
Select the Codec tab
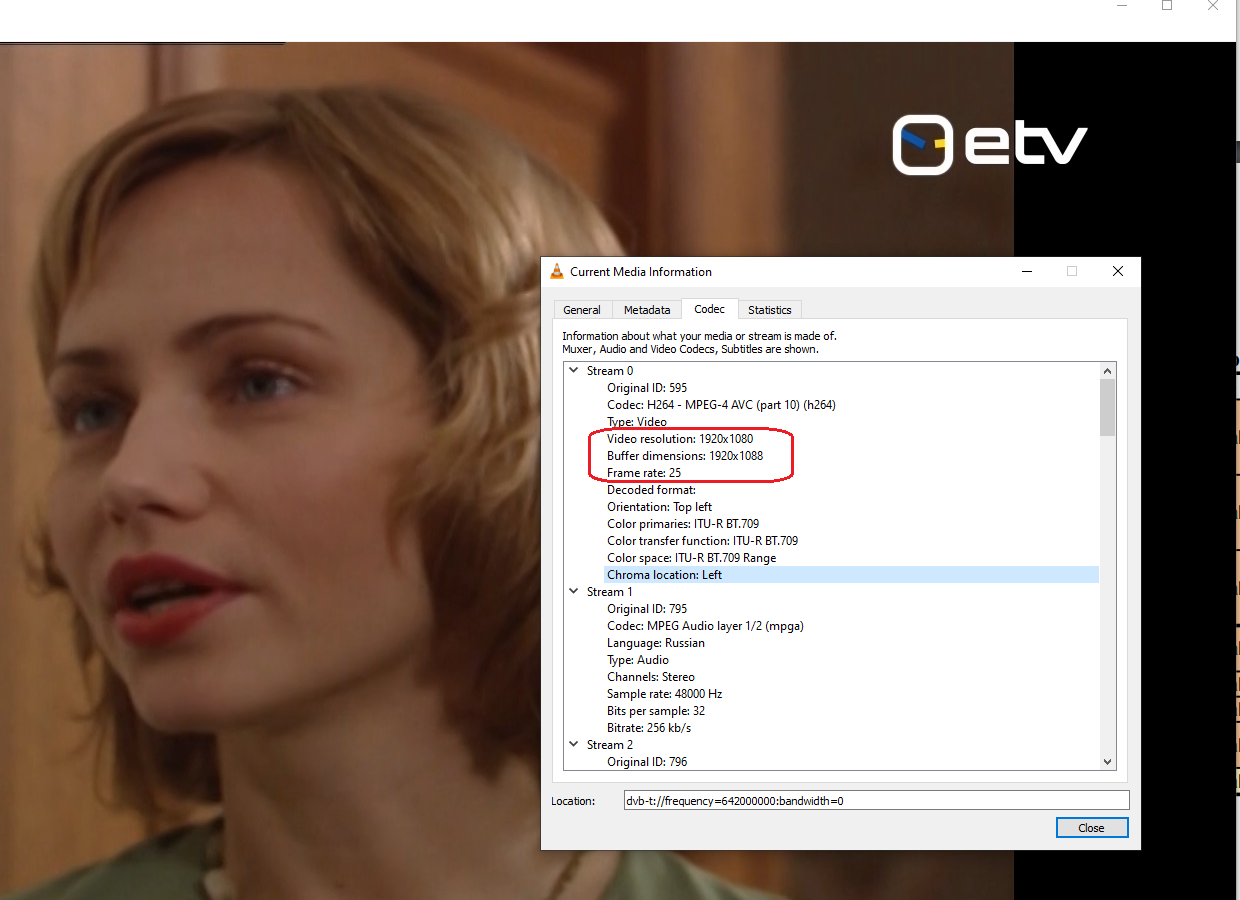(709, 309)
